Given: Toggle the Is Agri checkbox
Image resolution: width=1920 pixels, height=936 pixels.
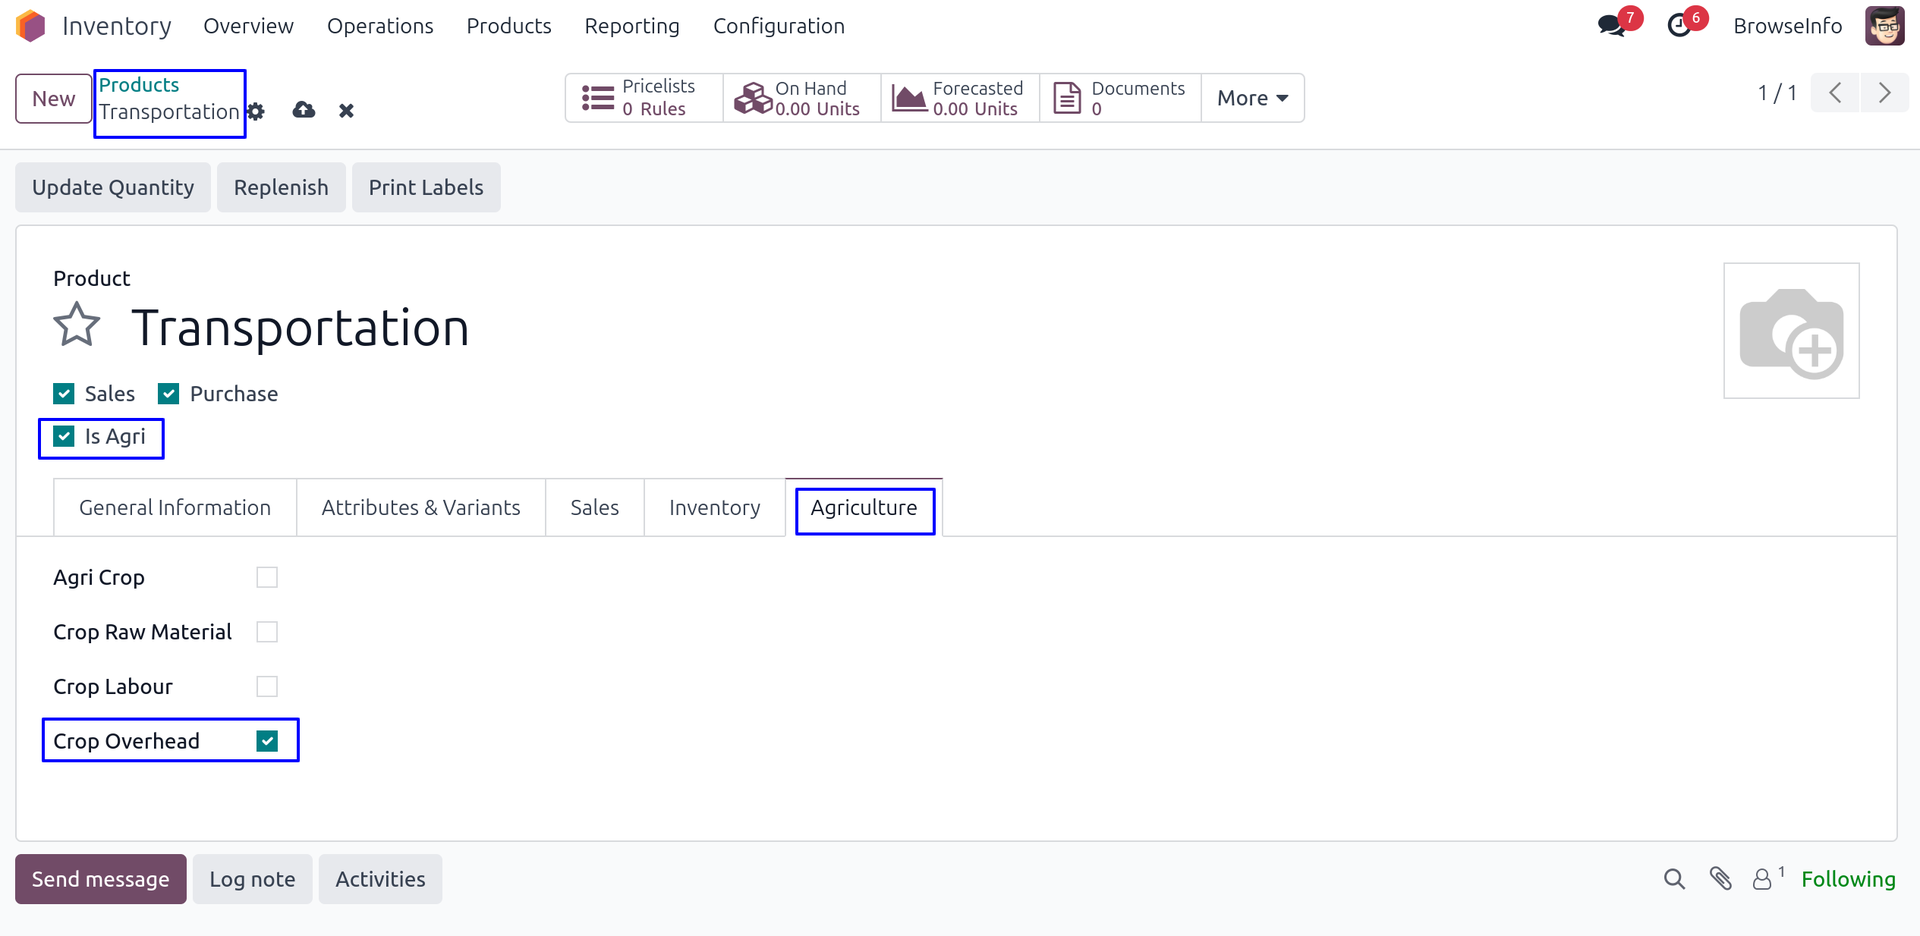Looking at the screenshot, I should click(64, 437).
